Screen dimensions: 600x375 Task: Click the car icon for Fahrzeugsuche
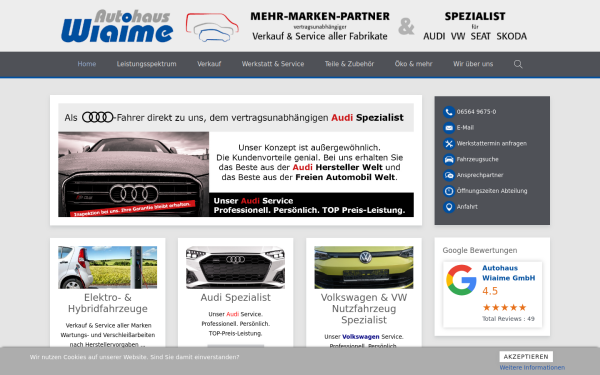pos(448,159)
